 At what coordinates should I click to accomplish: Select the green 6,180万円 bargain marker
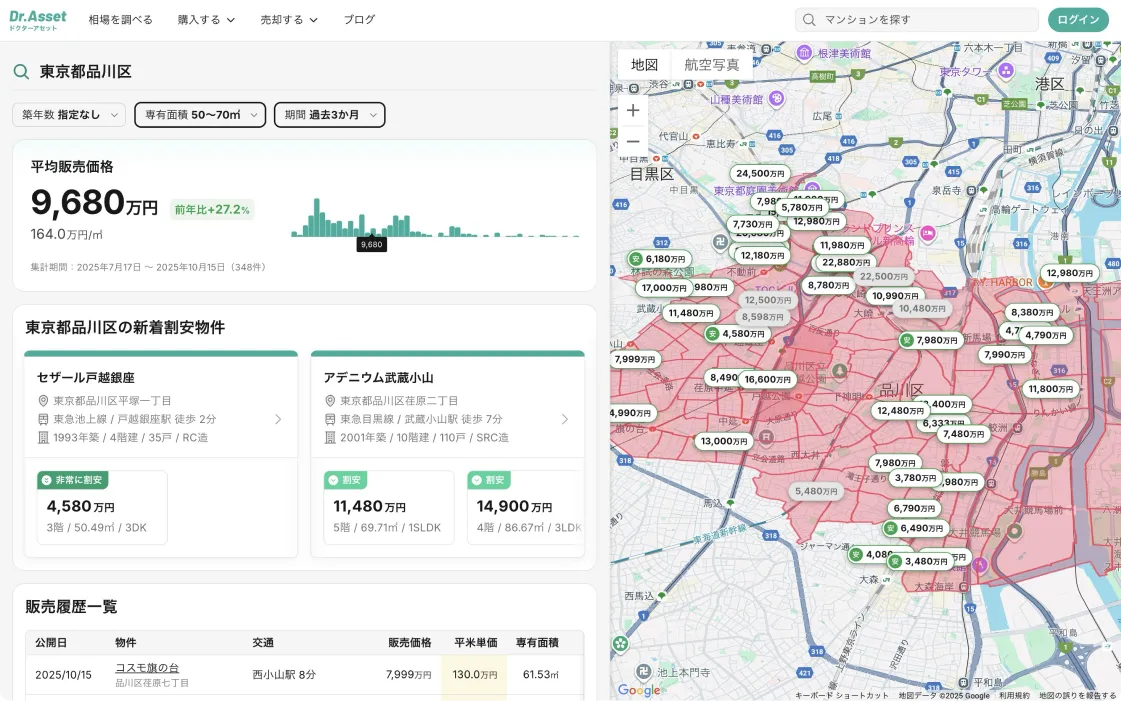tap(658, 259)
